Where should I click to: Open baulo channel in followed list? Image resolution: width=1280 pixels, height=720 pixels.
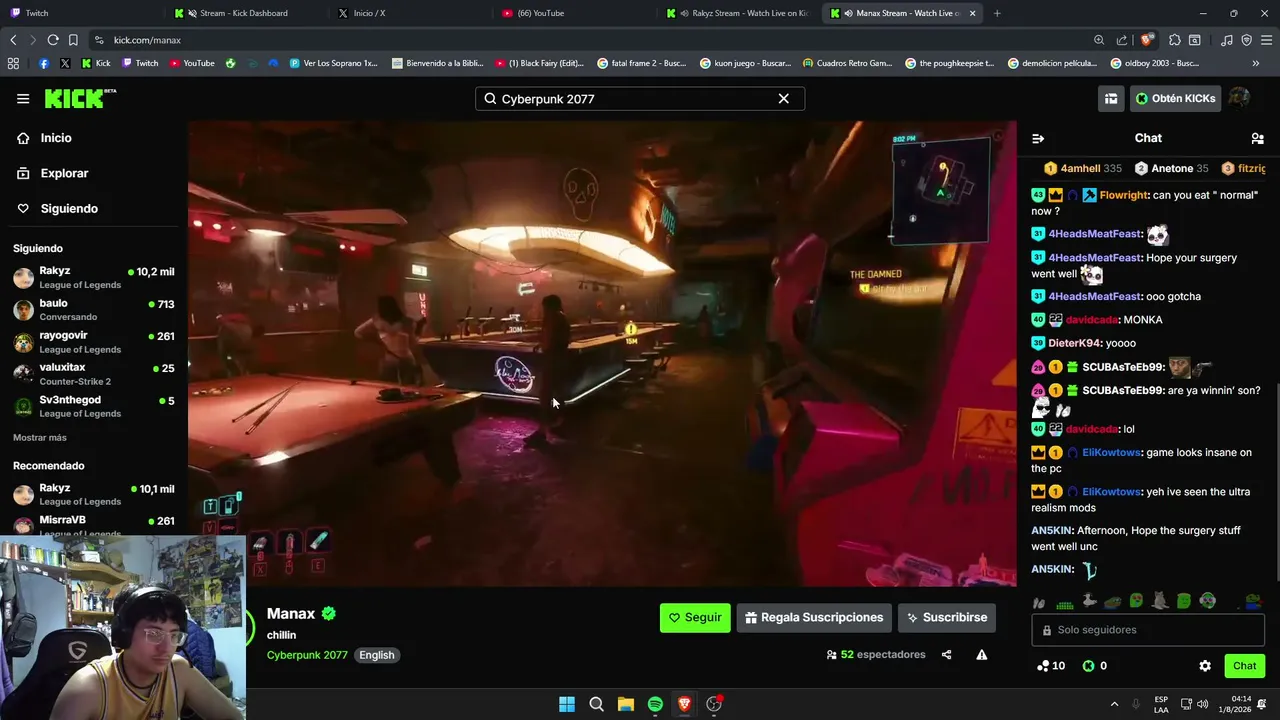point(94,309)
